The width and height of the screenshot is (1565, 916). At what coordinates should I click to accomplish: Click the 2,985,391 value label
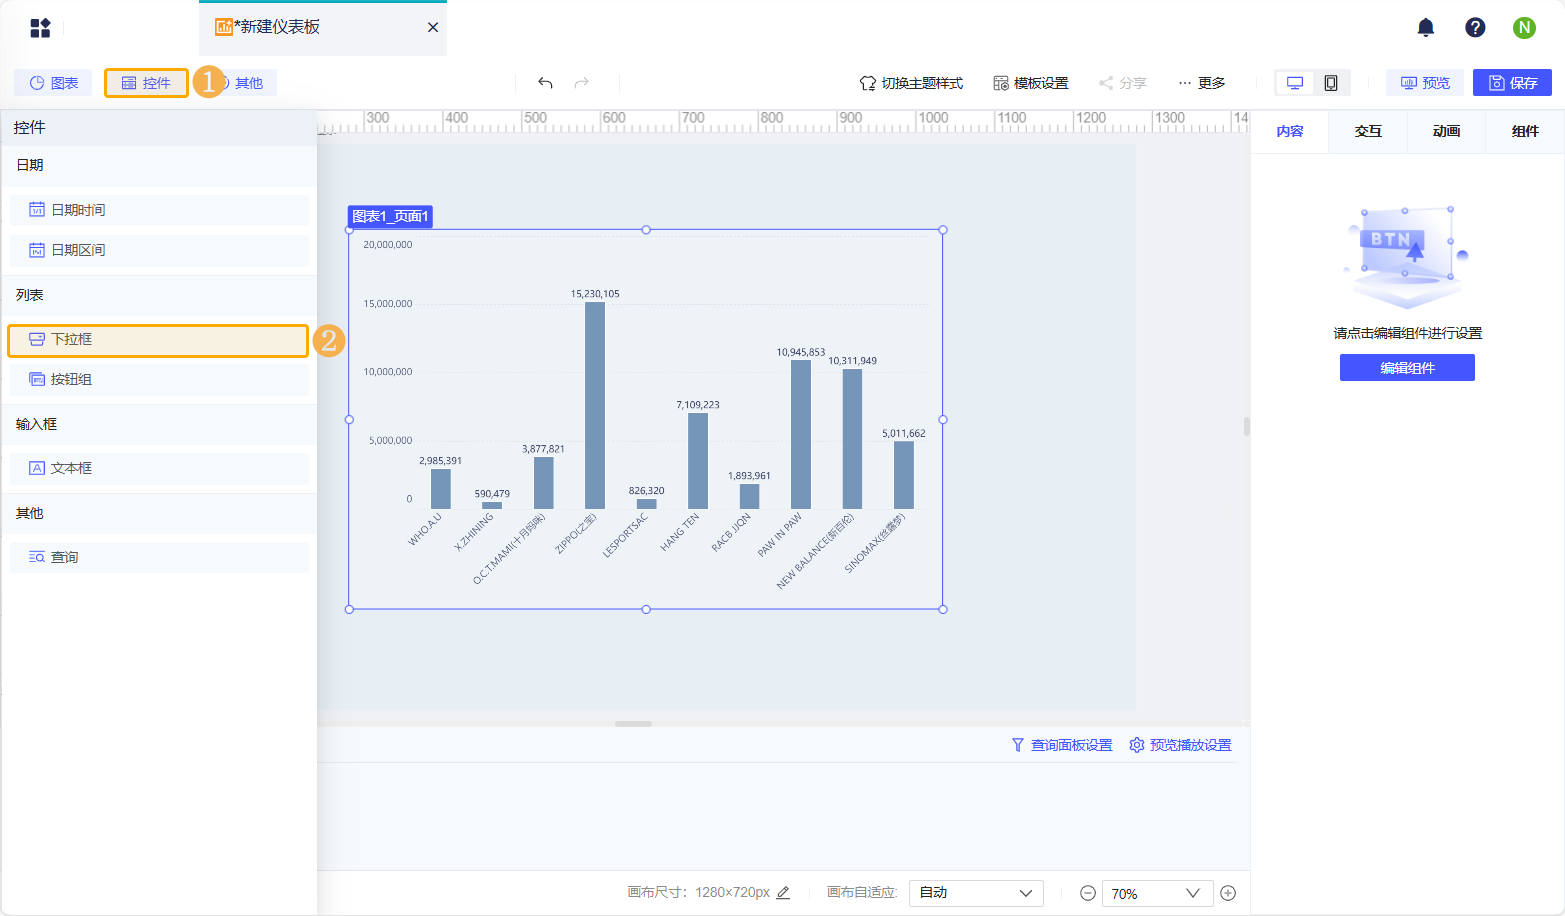[x=441, y=461]
